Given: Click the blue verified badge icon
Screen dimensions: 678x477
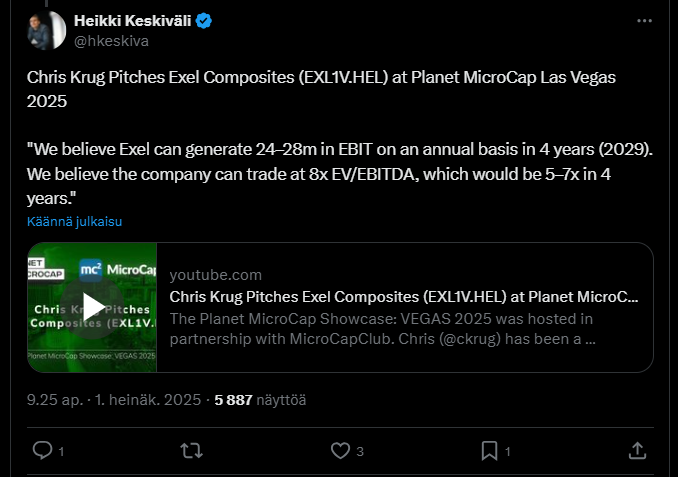Looking at the screenshot, I should (x=201, y=21).
